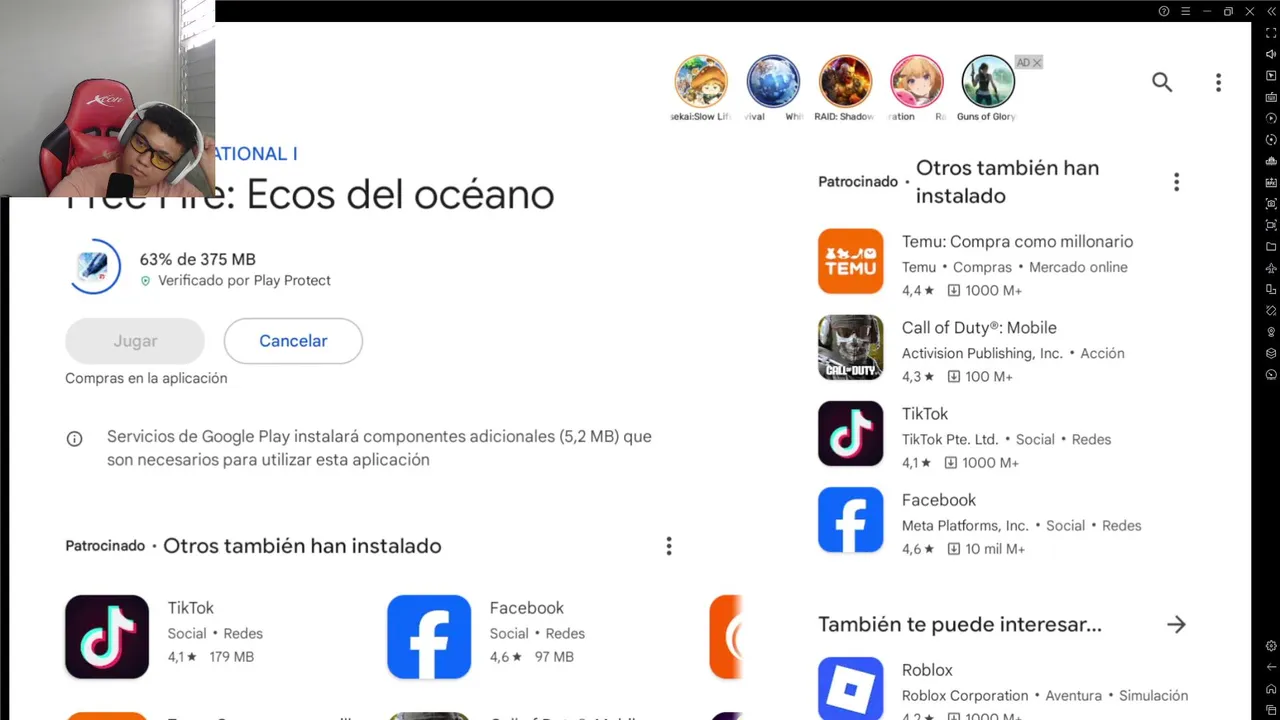Open the Play Store search
1280x720 pixels.
tap(1161, 82)
